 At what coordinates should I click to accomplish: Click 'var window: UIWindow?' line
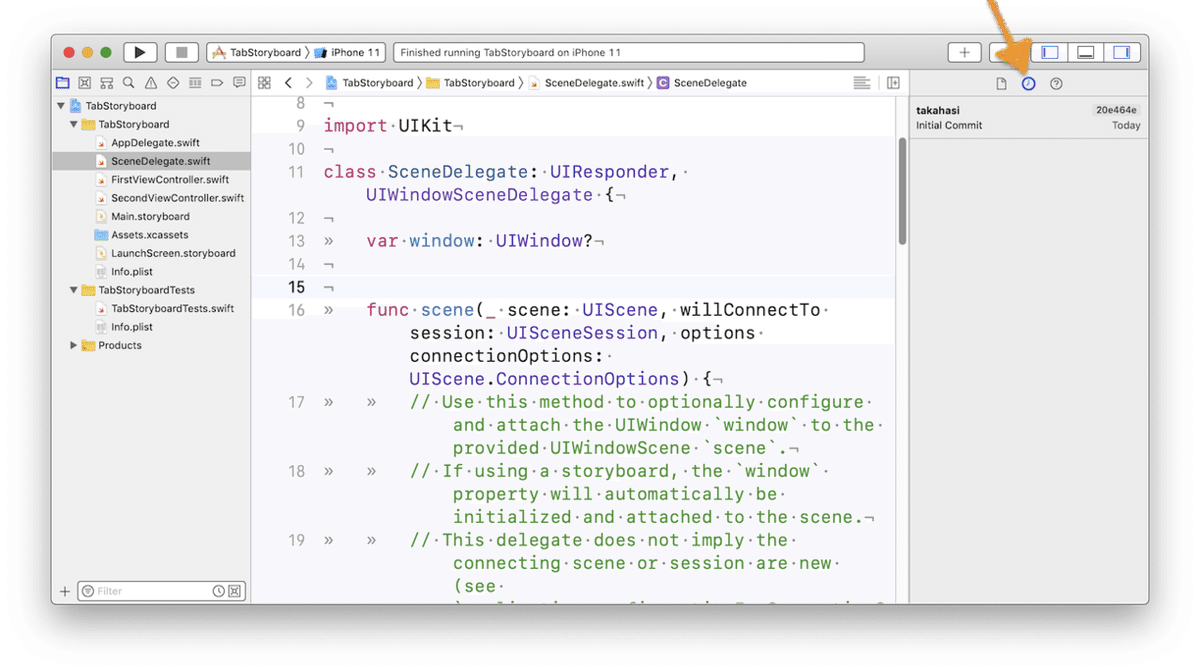click(x=480, y=241)
